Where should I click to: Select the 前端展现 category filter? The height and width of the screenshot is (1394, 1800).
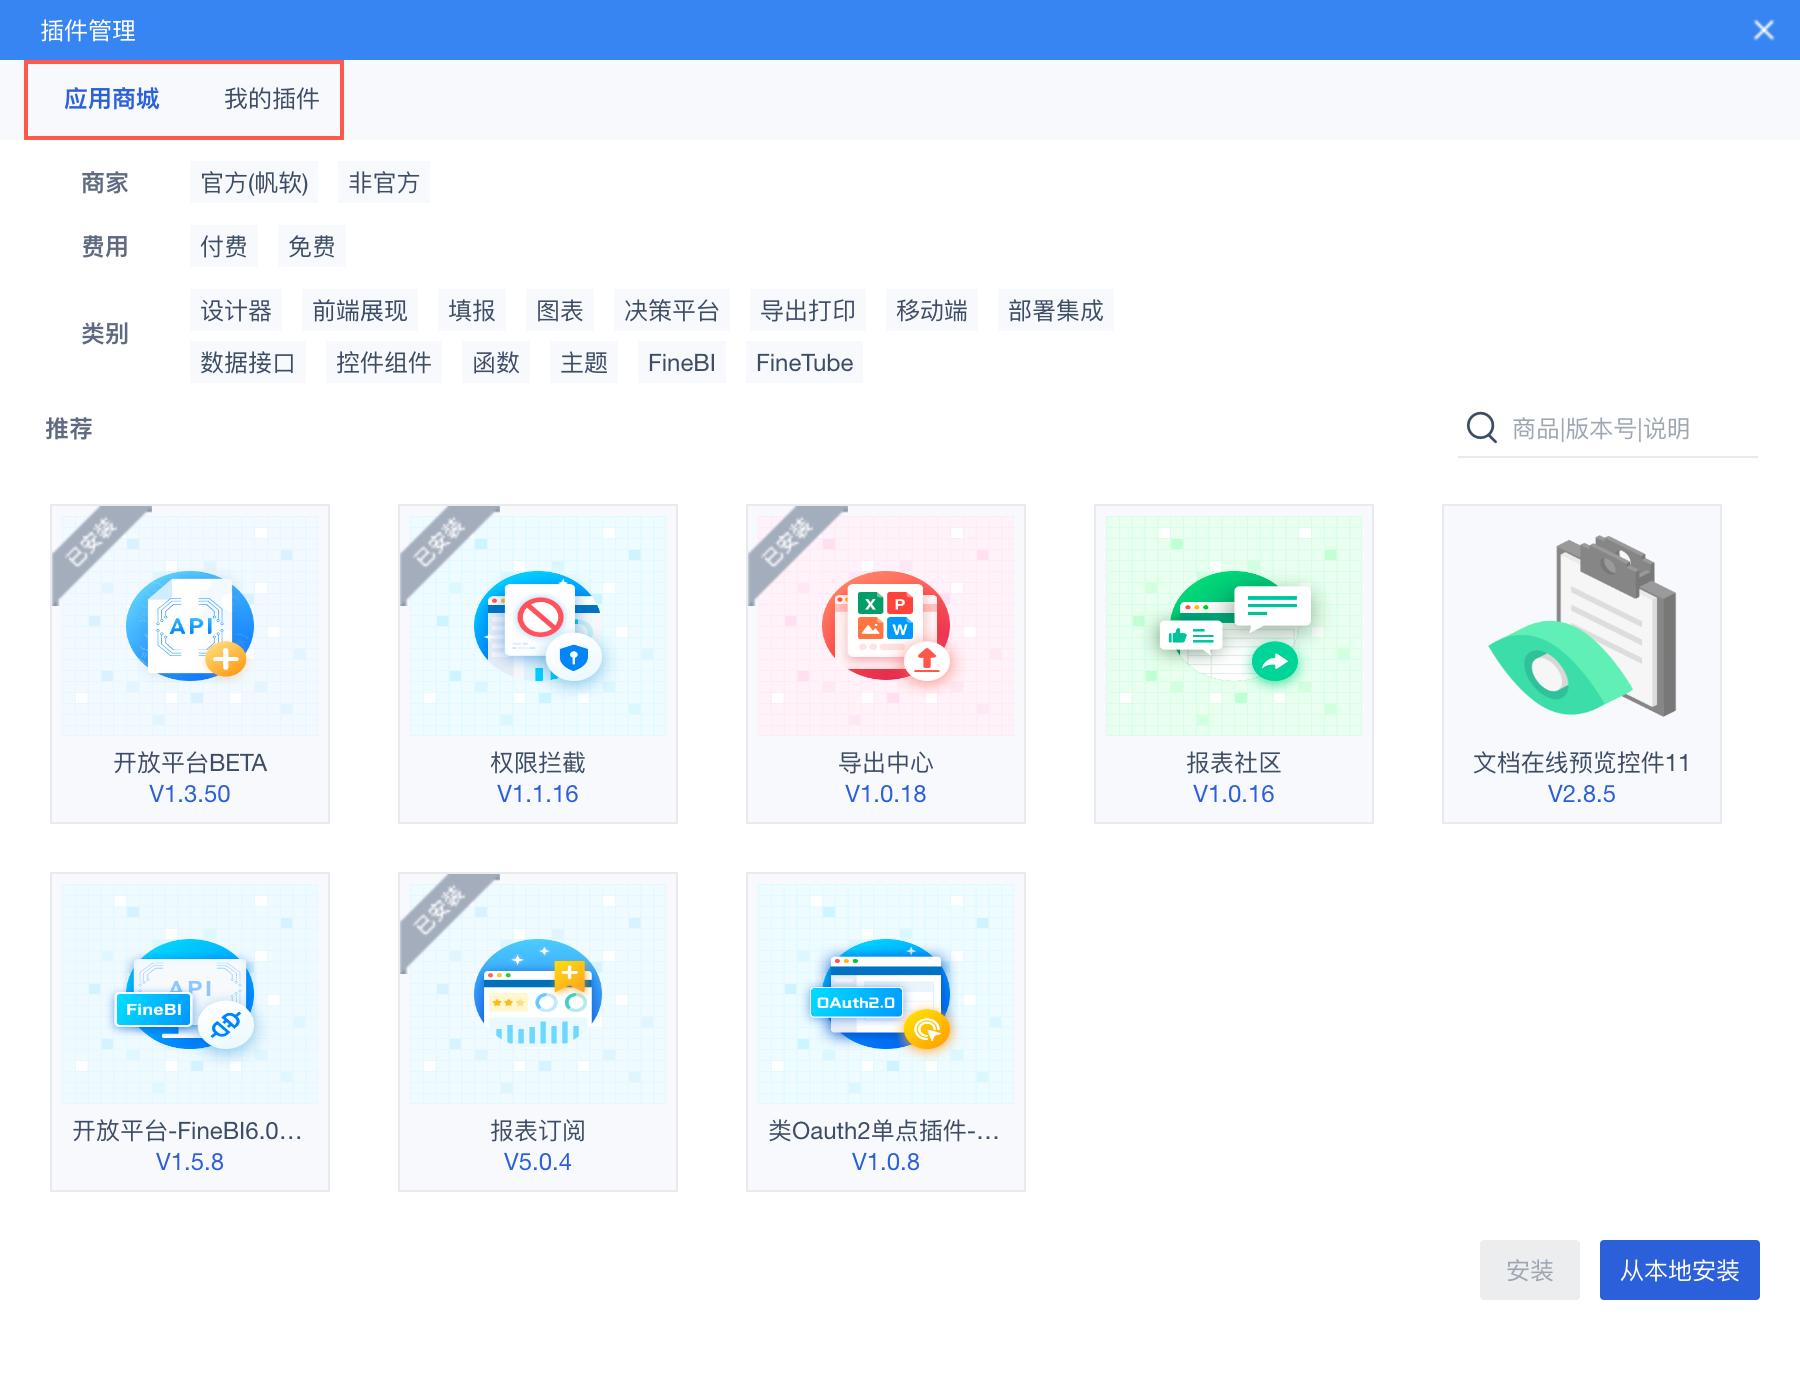[360, 310]
